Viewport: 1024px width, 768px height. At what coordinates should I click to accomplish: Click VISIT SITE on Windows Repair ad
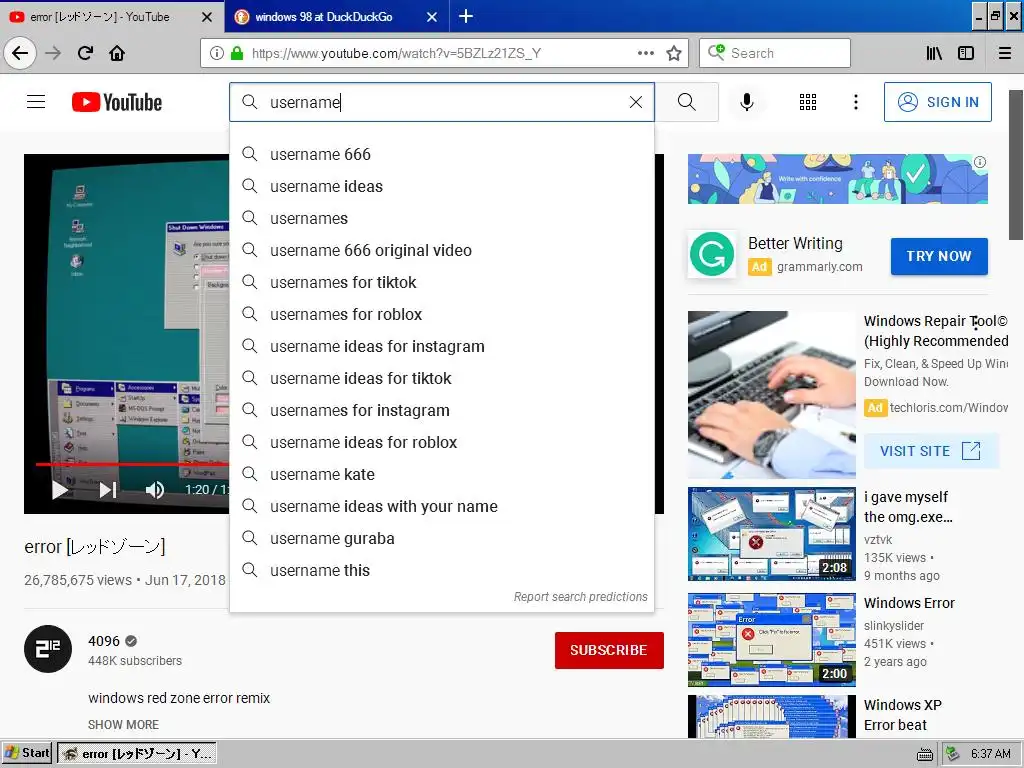pyautogui.click(x=930, y=451)
